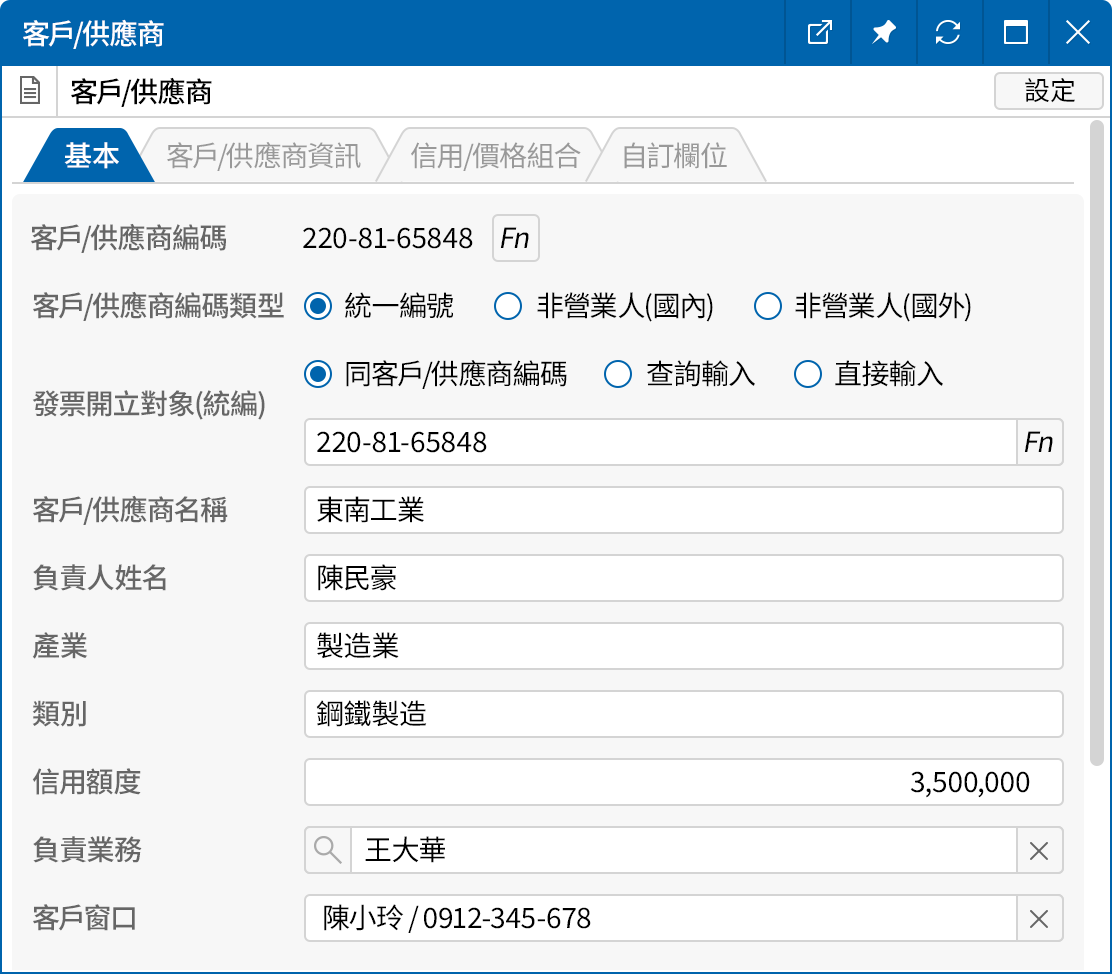Image resolution: width=1112 pixels, height=974 pixels.
Task: Click search magnifier in 負責業務 field
Action: click(x=328, y=850)
